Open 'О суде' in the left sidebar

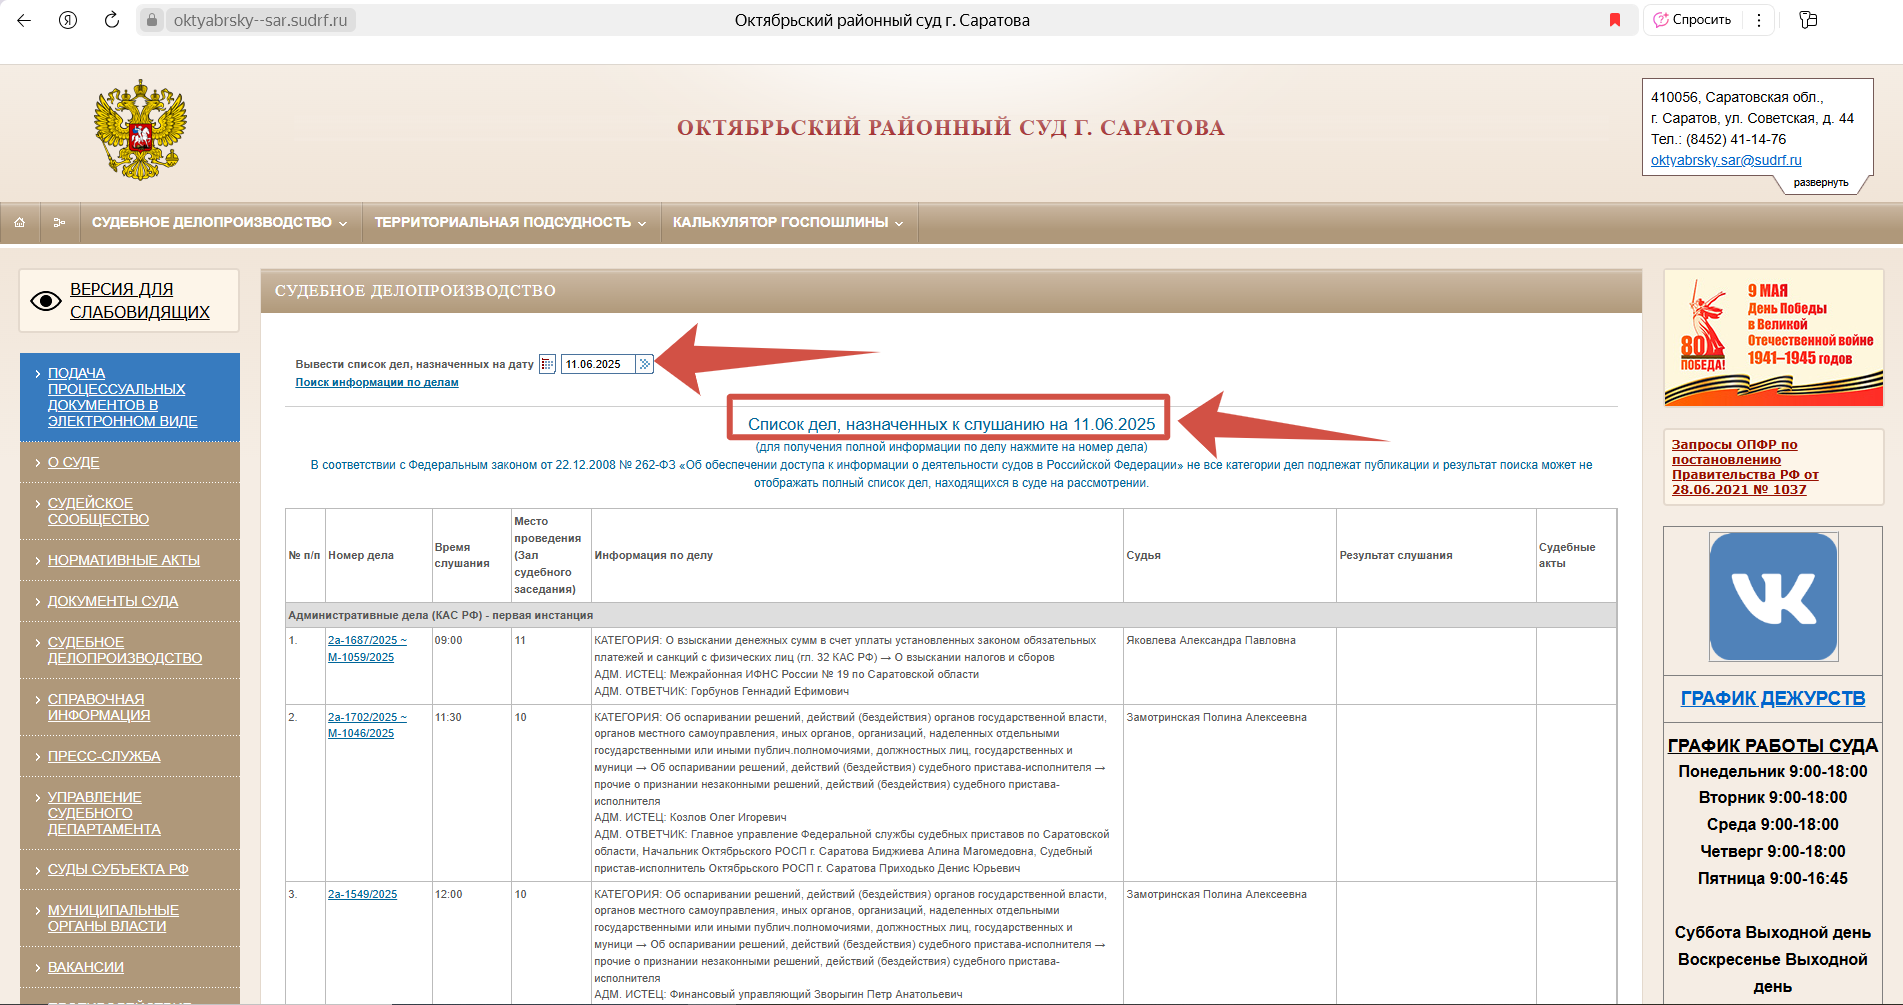(74, 462)
